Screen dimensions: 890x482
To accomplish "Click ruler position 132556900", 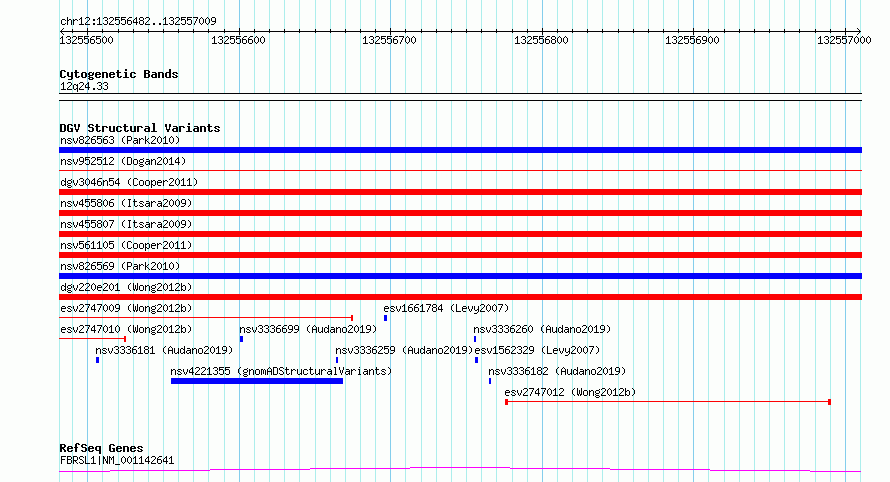I will tap(692, 40).
